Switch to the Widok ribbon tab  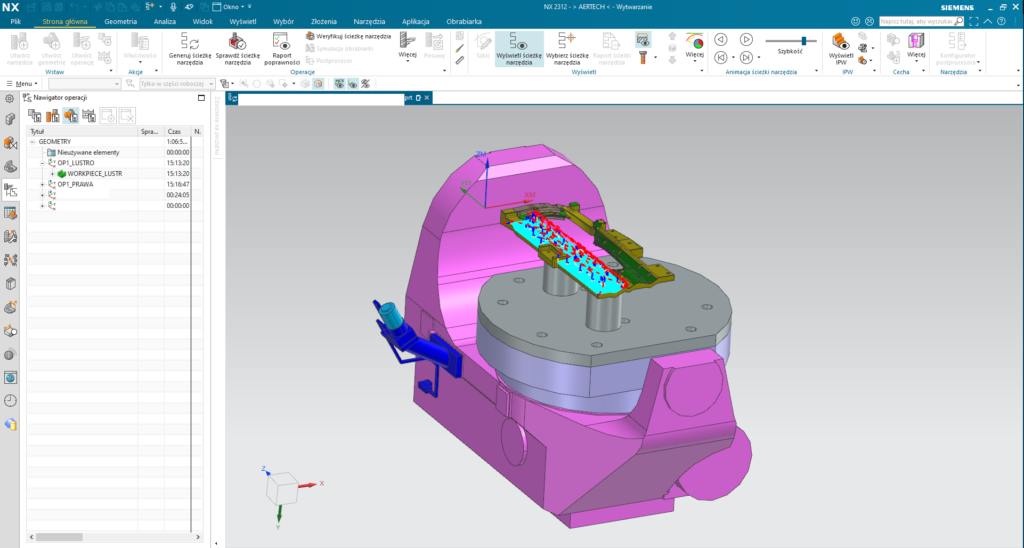coord(202,22)
